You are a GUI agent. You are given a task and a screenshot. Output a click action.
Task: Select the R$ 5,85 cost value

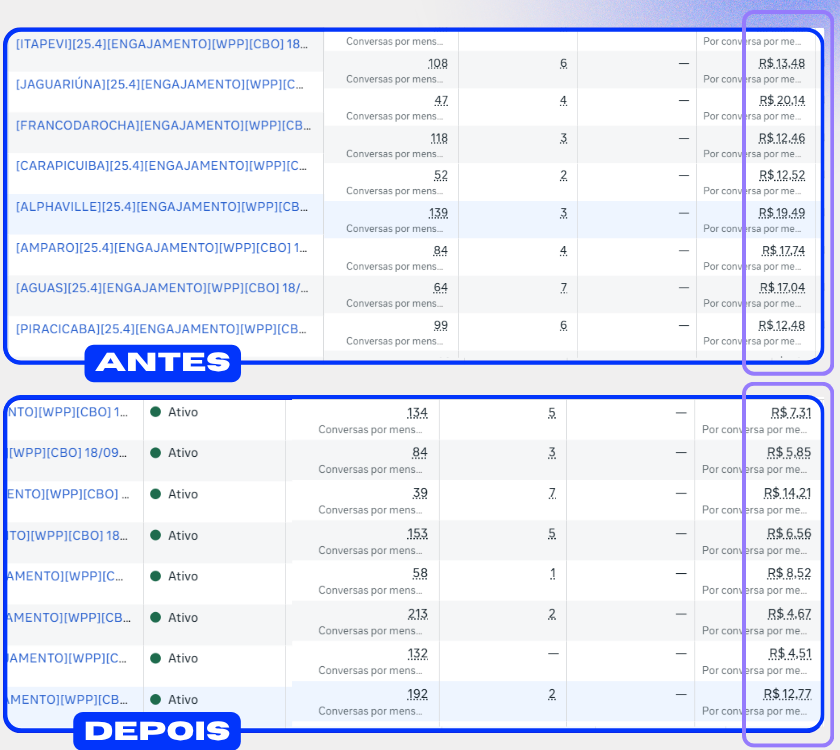point(789,453)
